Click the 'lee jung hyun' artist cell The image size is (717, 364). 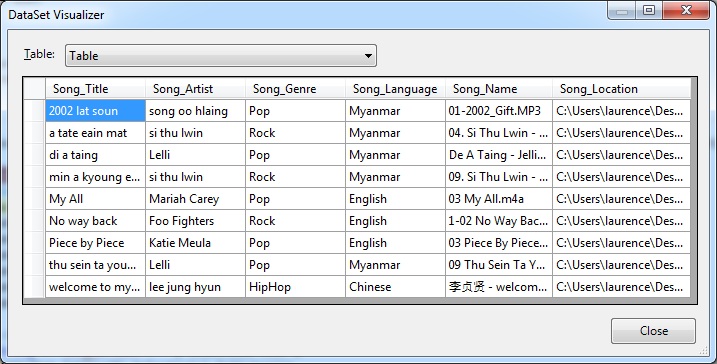pos(195,287)
